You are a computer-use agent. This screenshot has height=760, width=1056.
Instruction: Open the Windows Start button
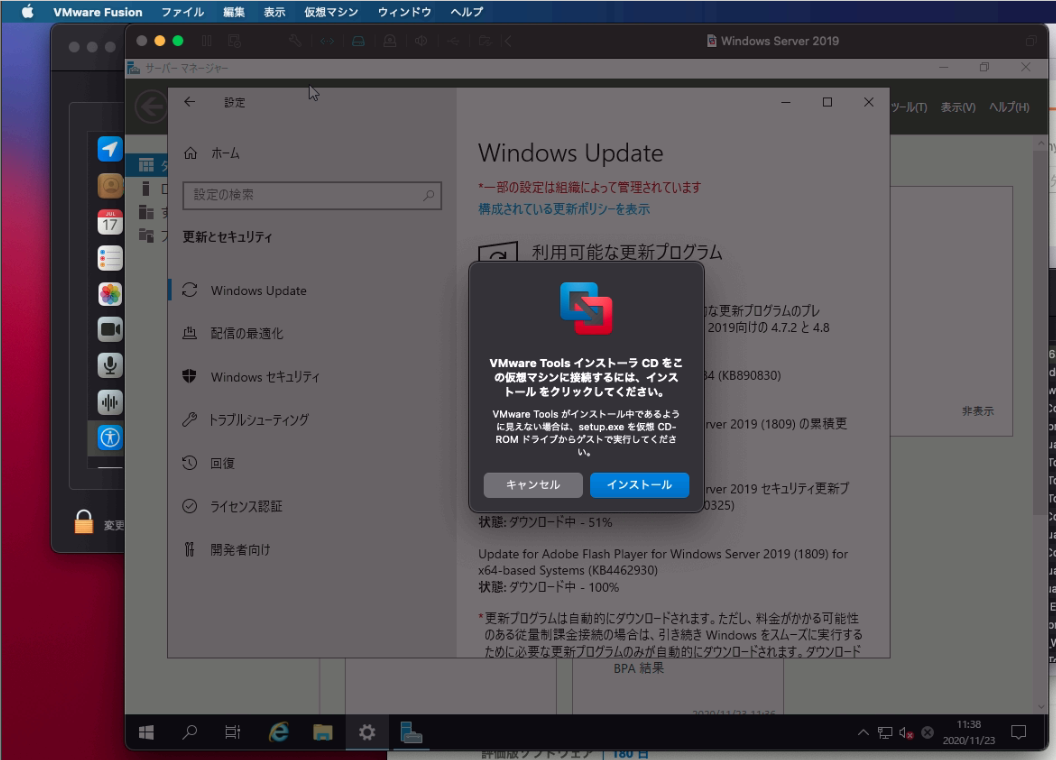click(146, 732)
